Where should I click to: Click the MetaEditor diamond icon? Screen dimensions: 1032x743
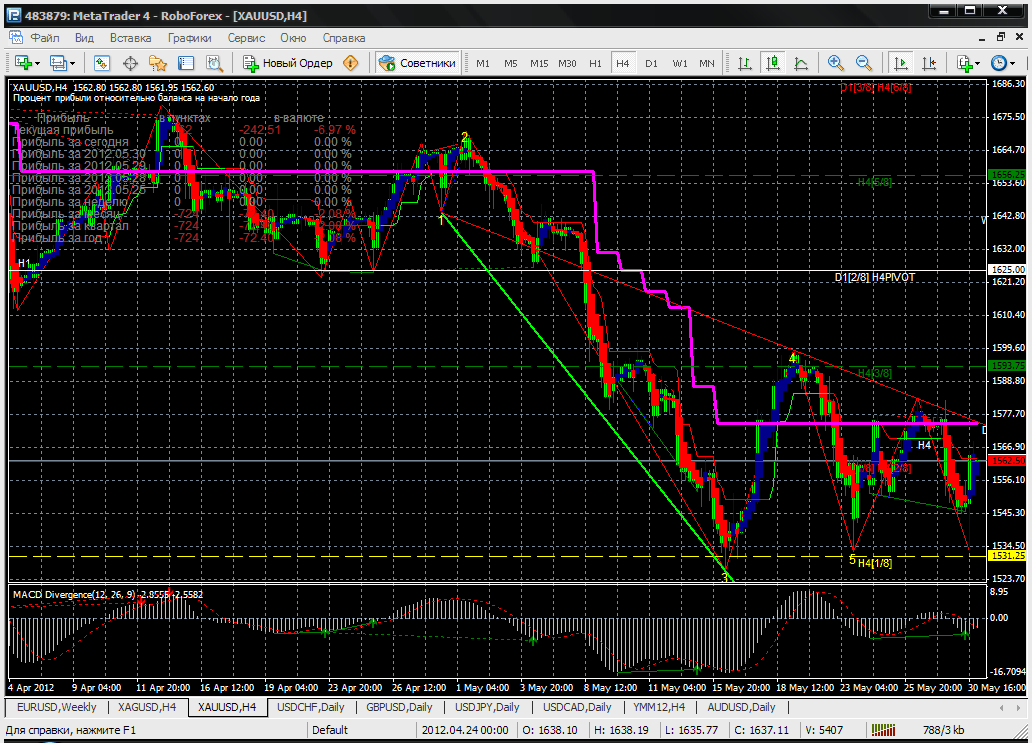pos(351,63)
